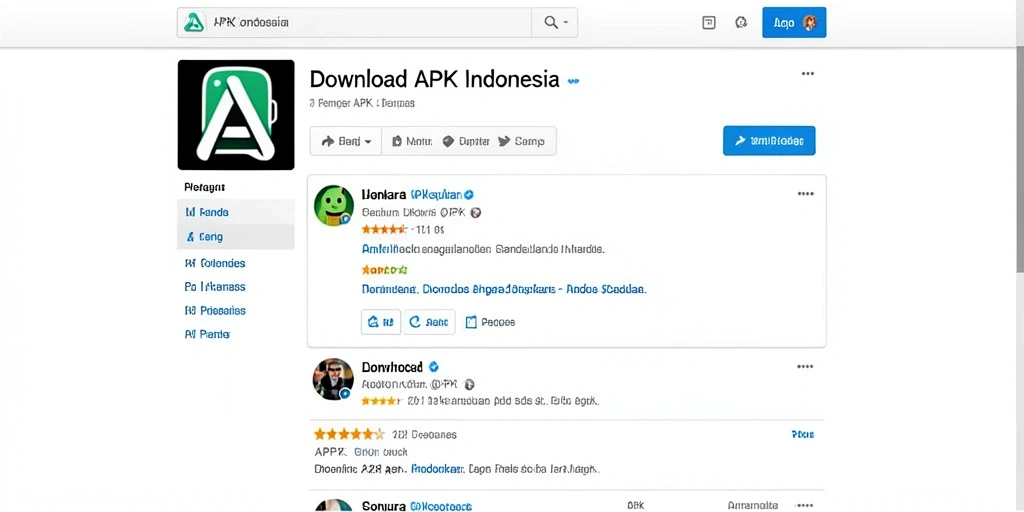Viewport: 1024px width, 512px height.
Task: Open the 'Fotiondes' sidebar item
Action: tap(216, 263)
